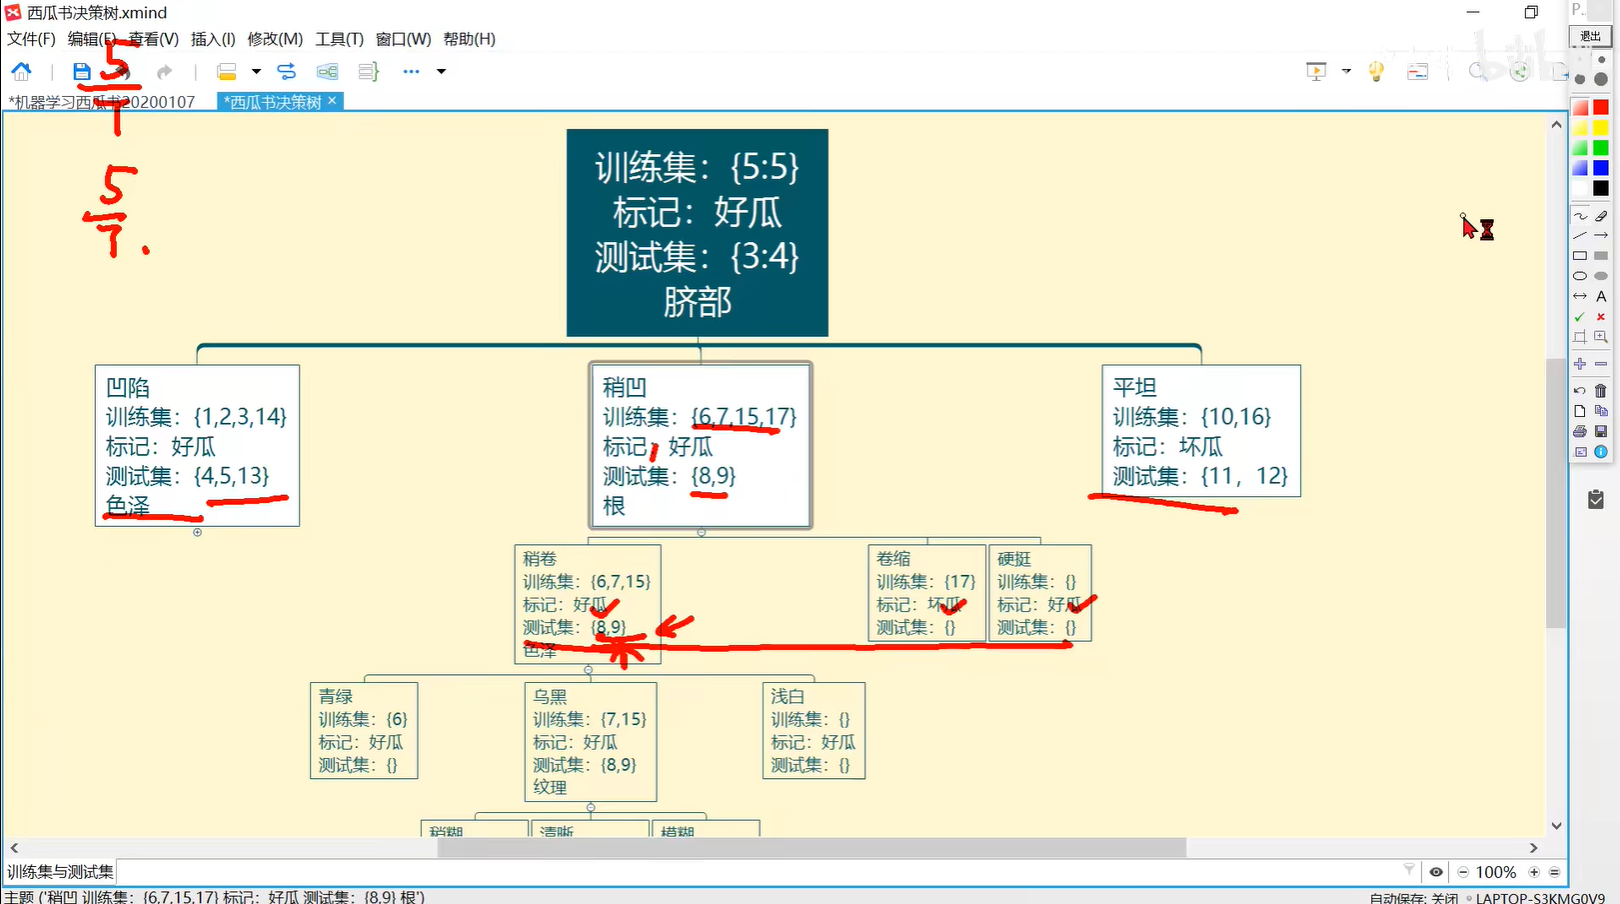
Task: Open more insert options (three dots)
Action: (x=411, y=71)
